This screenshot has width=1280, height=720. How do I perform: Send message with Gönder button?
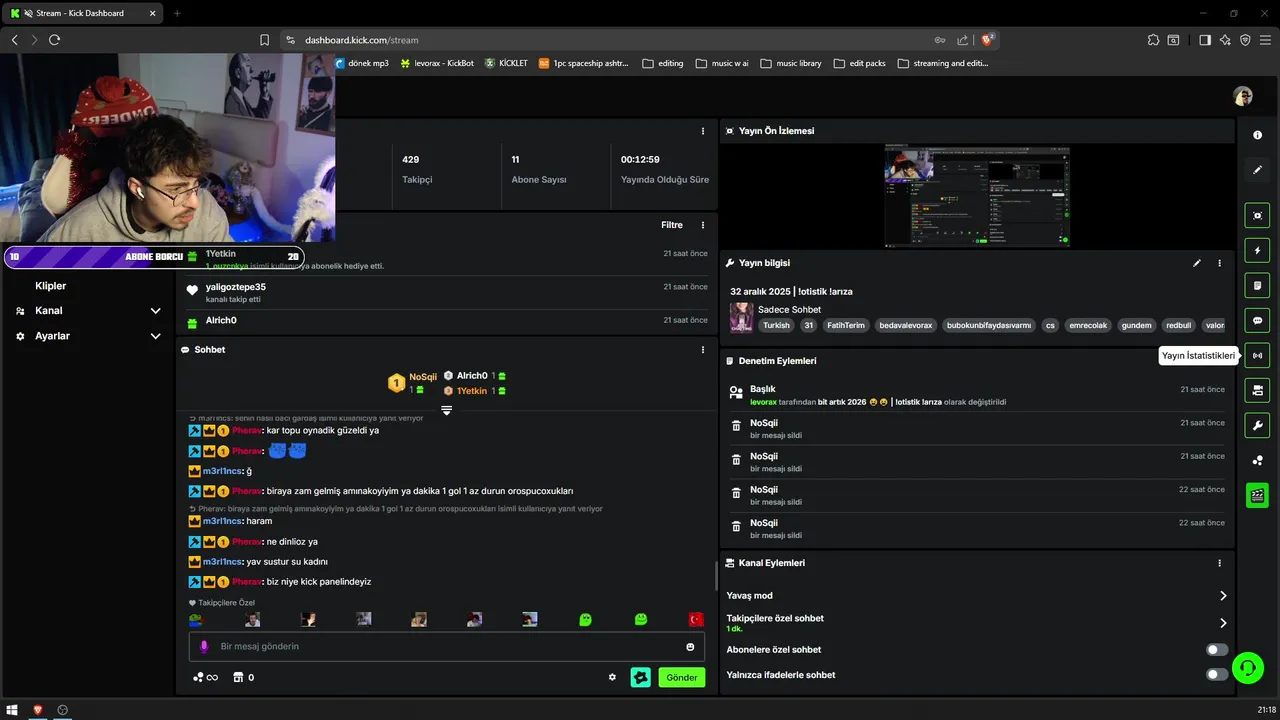[681, 677]
